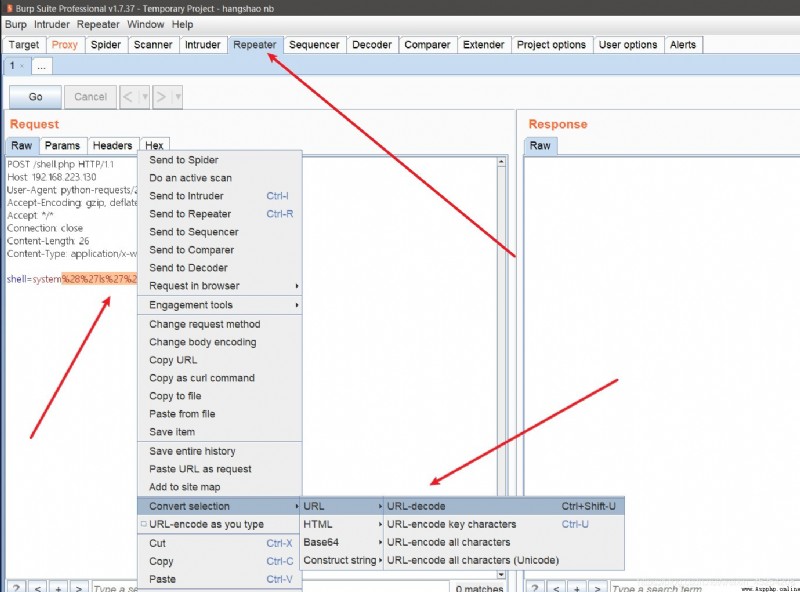Screen dimensions: 800x592
Task: Expand the Construct string submenu
Action: 342,560
